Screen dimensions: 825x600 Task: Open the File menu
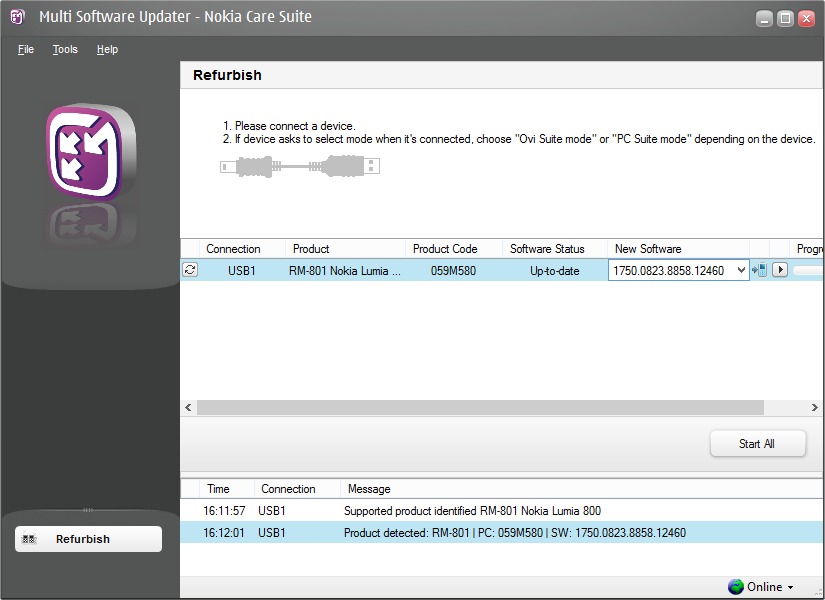[x=26, y=49]
